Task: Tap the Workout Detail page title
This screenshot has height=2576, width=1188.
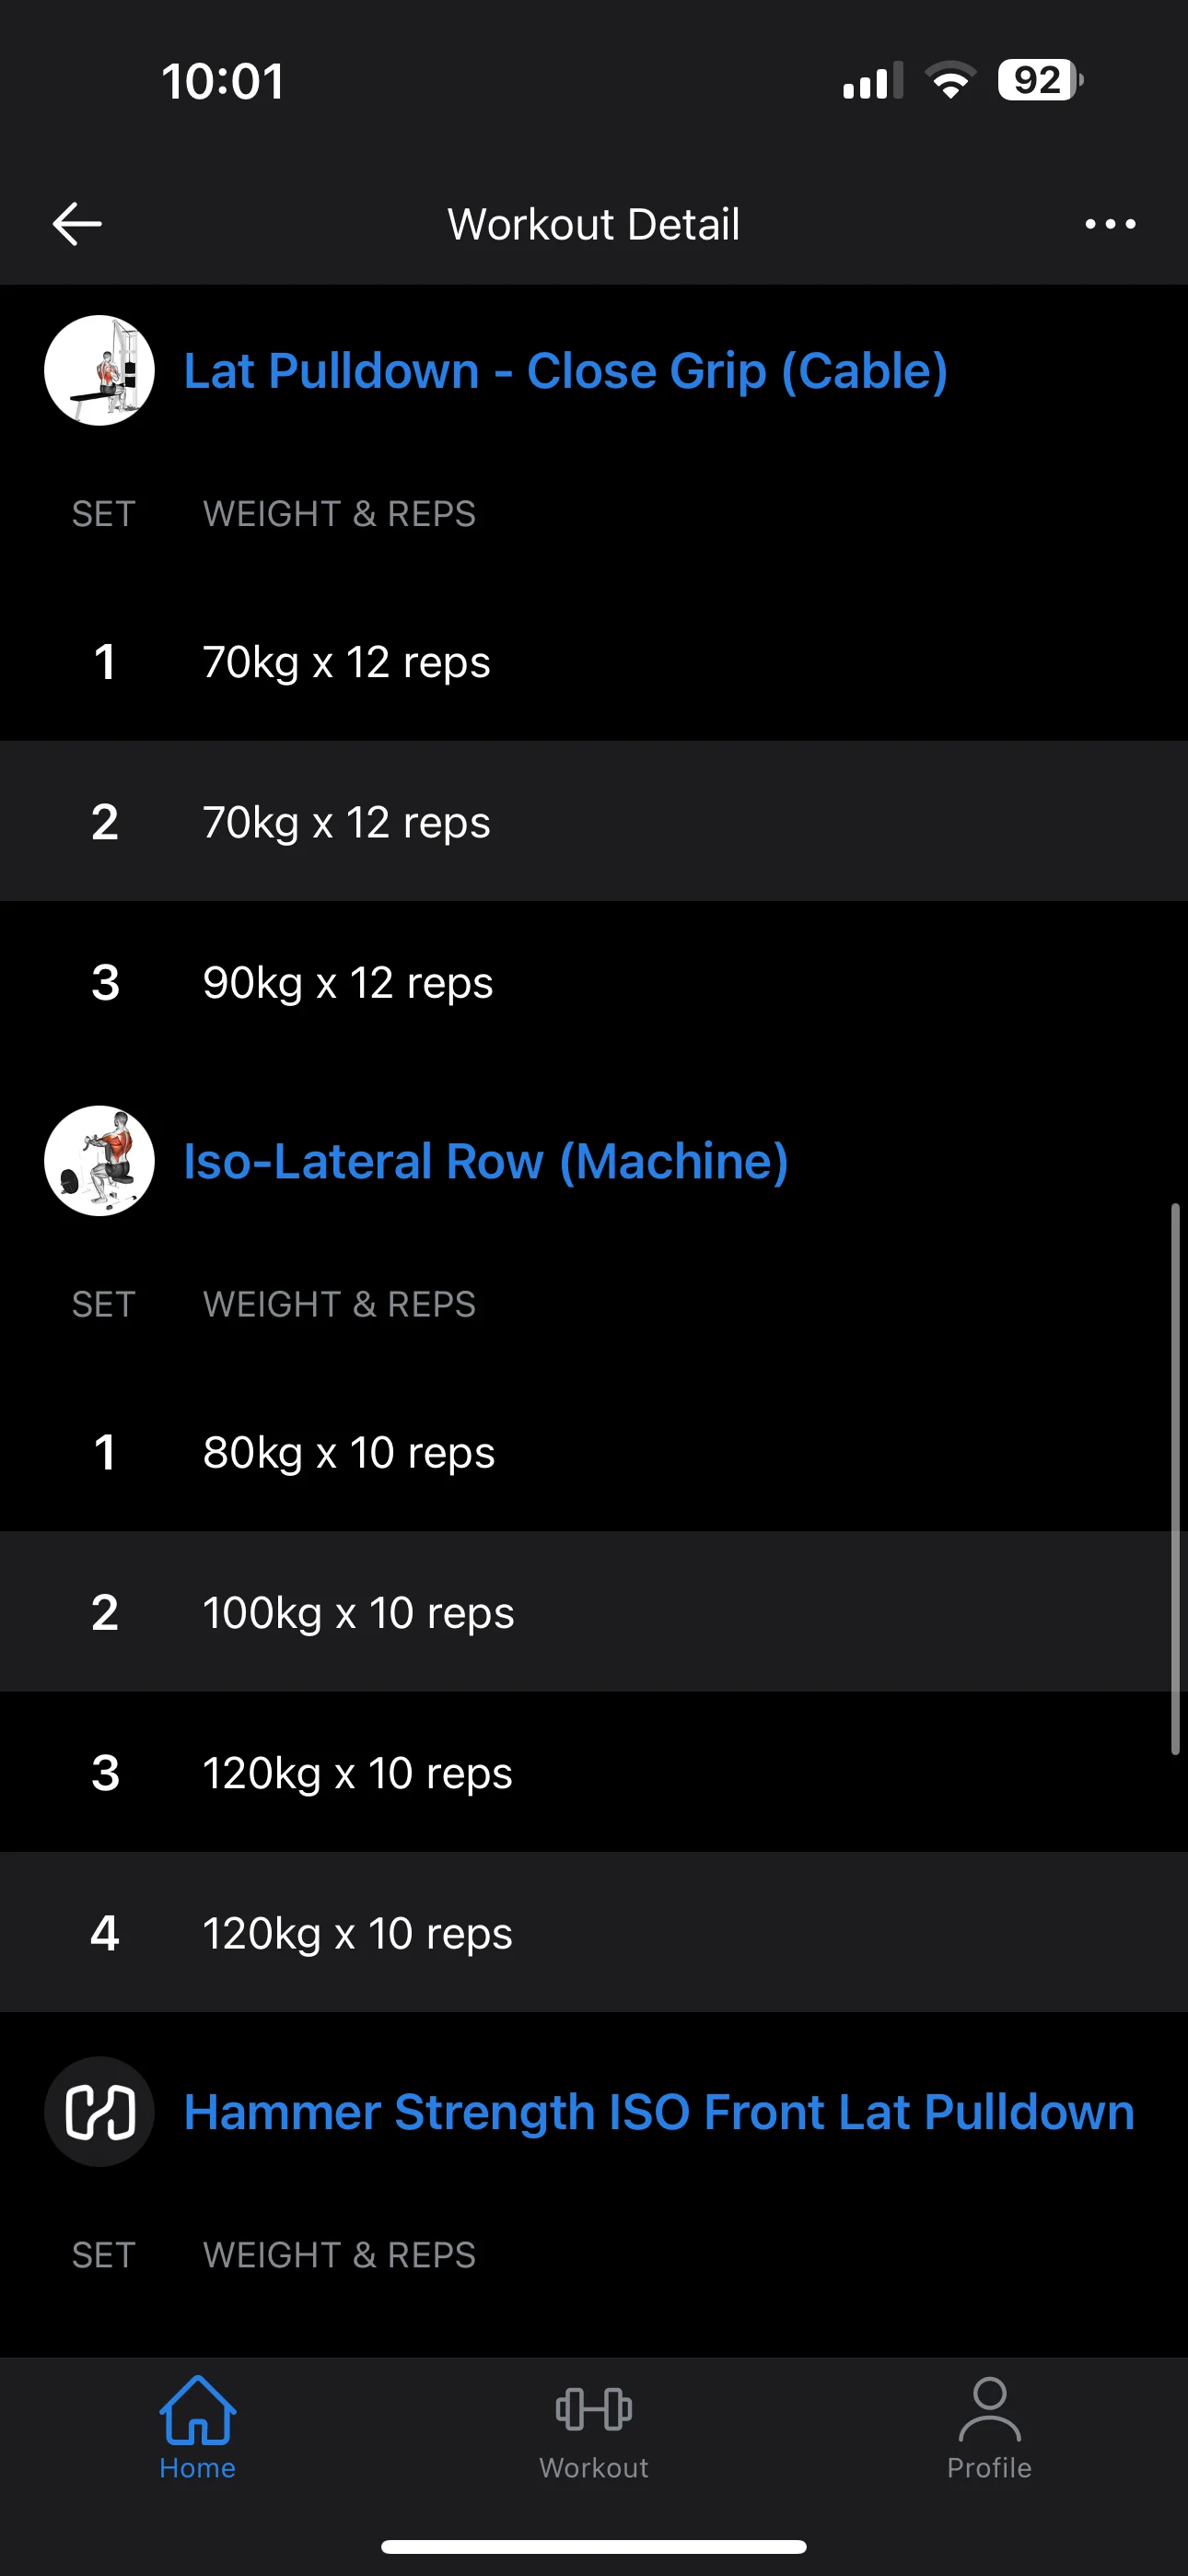Action: (594, 224)
